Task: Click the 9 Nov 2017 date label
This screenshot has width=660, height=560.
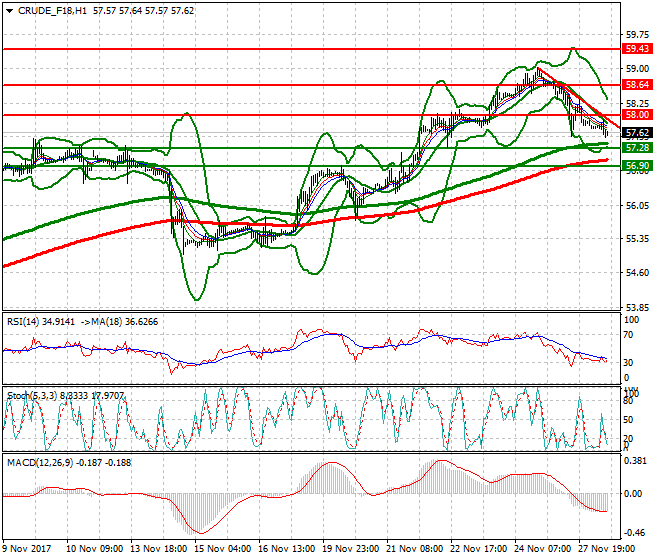Action: pyautogui.click(x=27, y=549)
